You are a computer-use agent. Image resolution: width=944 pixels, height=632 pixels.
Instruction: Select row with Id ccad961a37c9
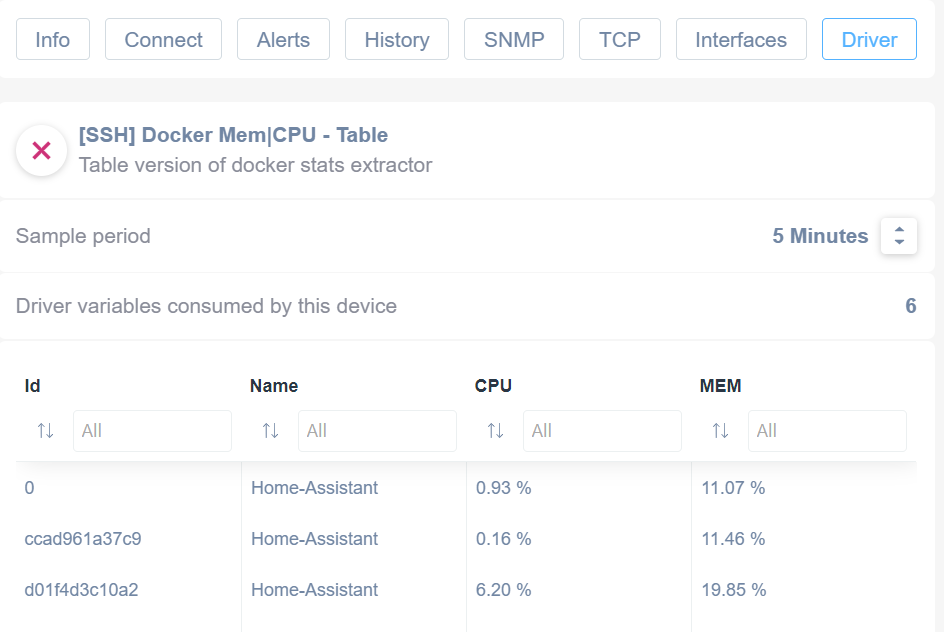pyautogui.click(x=466, y=539)
